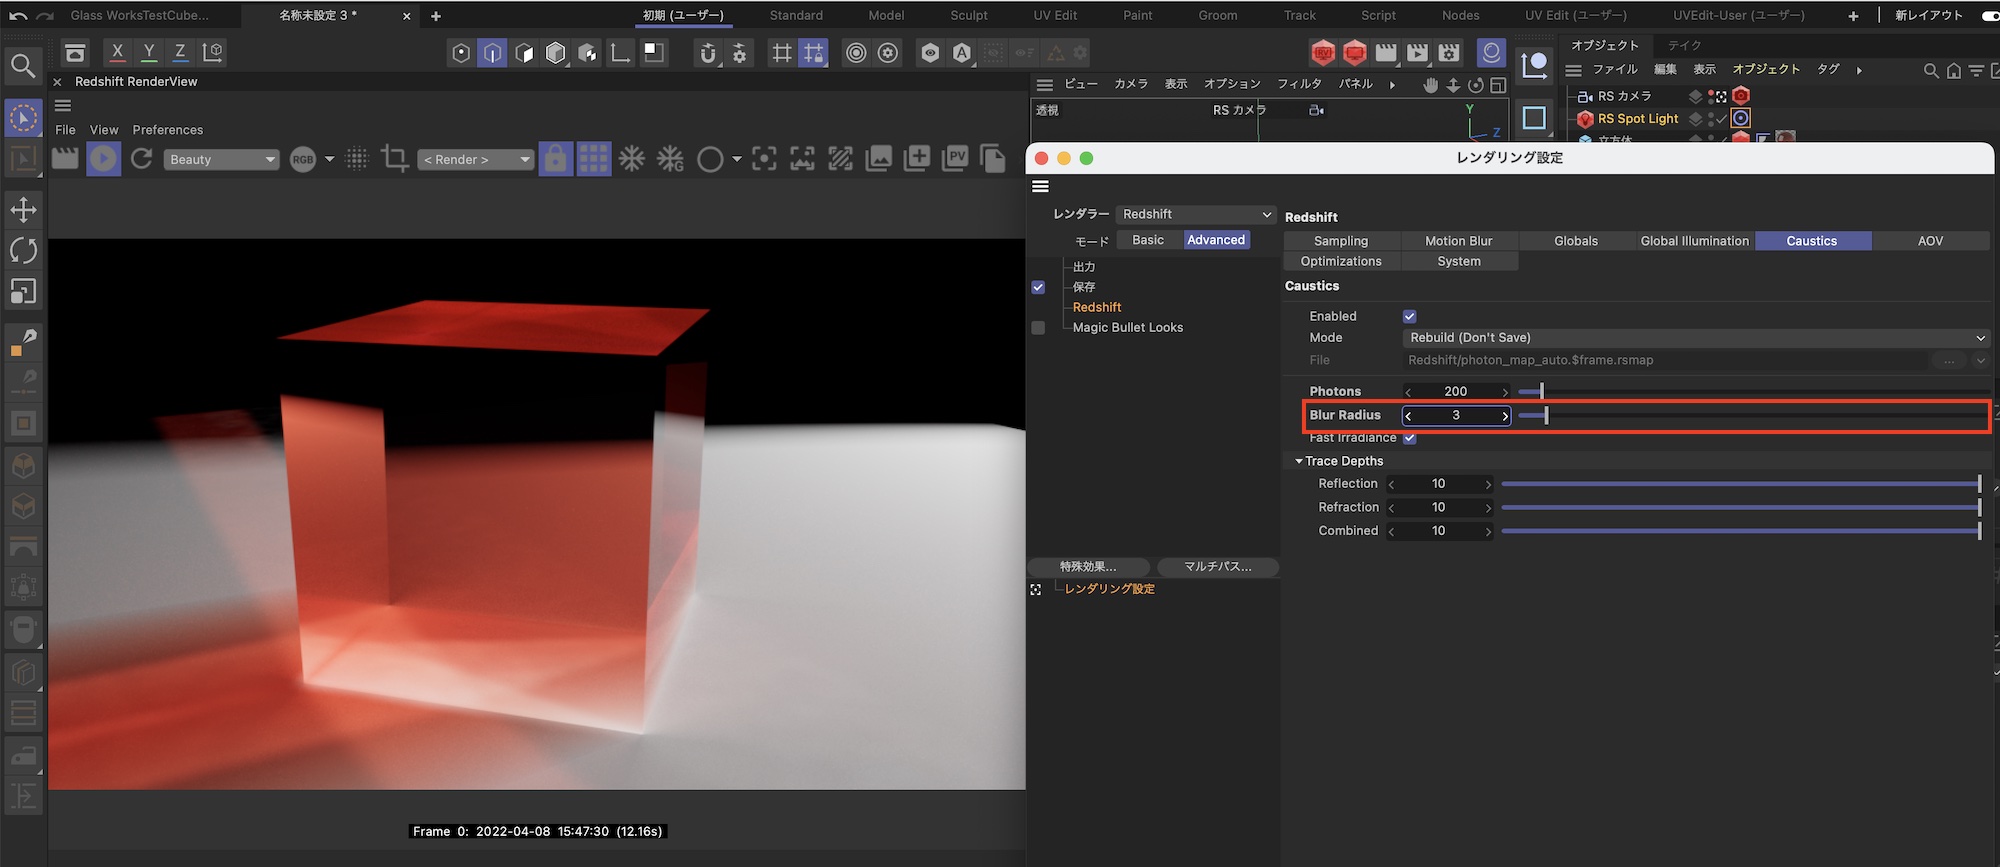
Task: Open the Caustics Mode dropdown
Action: (x=1695, y=338)
